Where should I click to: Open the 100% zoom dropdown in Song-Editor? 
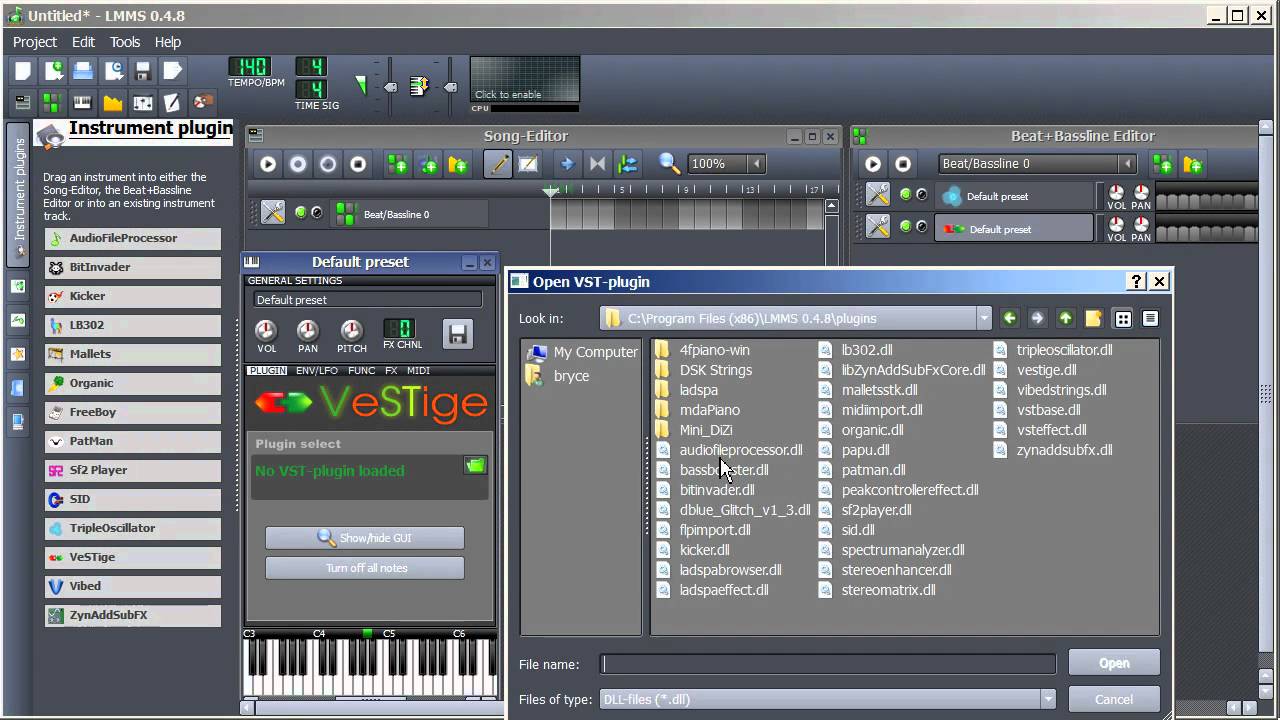coord(757,164)
